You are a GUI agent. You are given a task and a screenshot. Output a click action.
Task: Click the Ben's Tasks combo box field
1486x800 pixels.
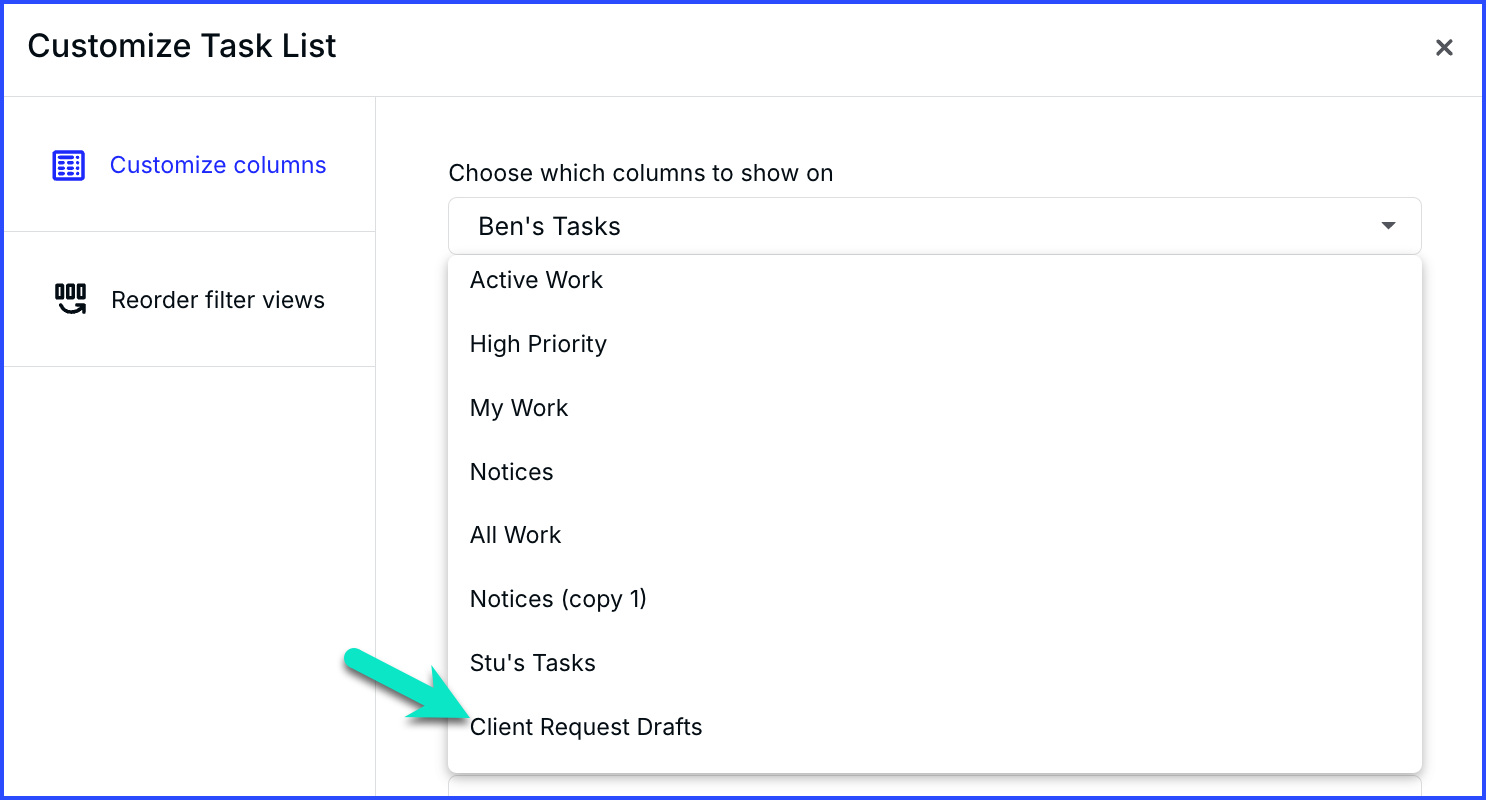[x=934, y=226]
